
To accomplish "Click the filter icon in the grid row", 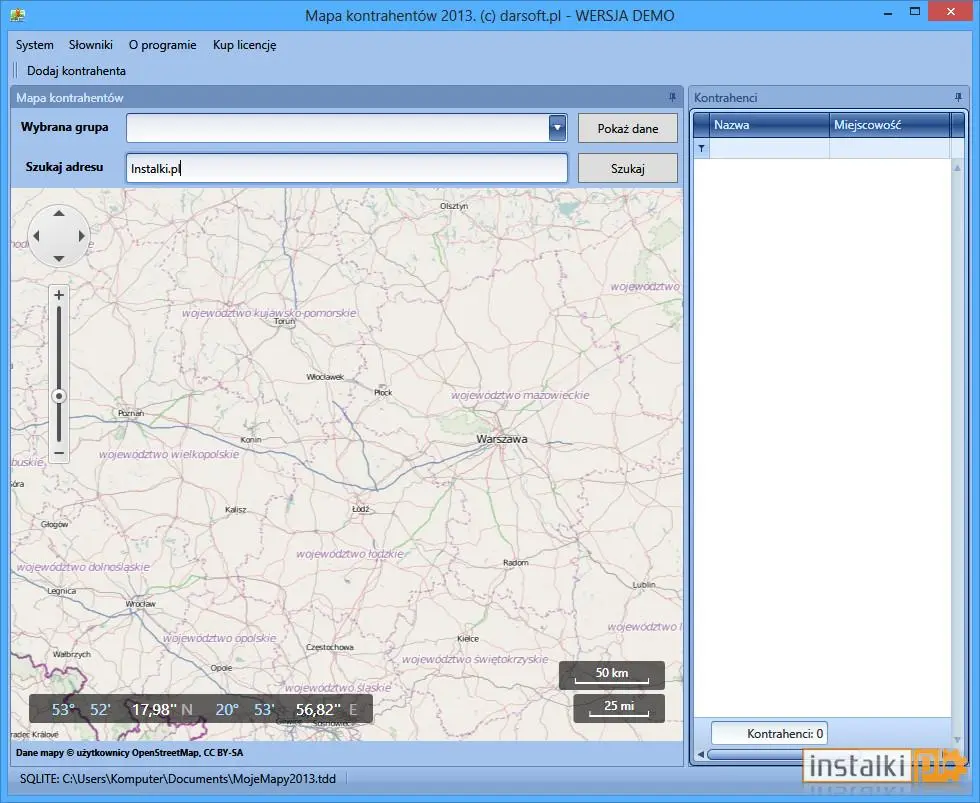I will pyautogui.click(x=701, y=149).
